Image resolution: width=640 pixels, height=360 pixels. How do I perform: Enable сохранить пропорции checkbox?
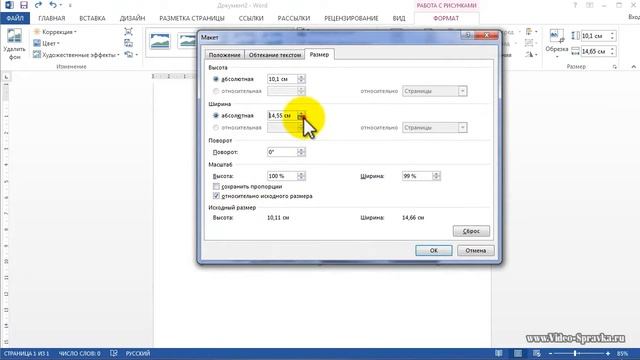click(x=216, y=187)
